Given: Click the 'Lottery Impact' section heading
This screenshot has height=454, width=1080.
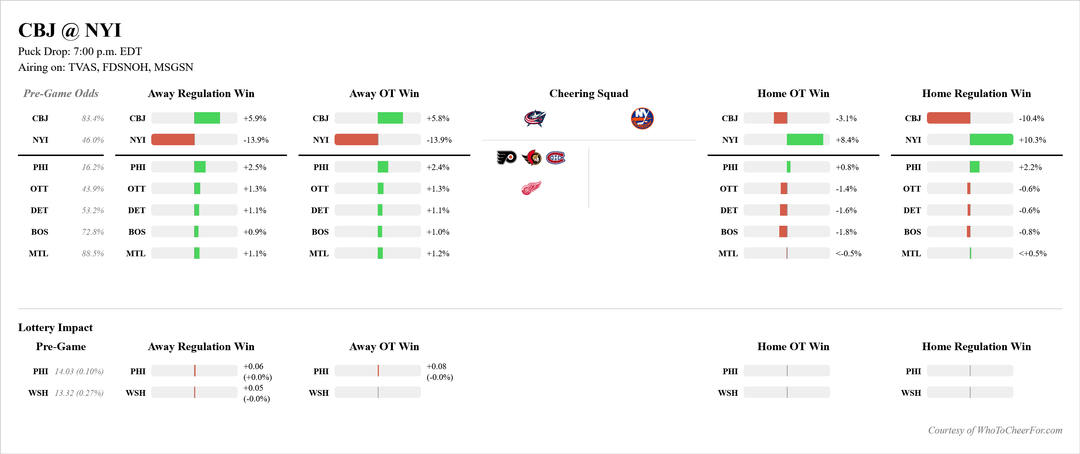Looking at the screenshot, I should (56, 327).
